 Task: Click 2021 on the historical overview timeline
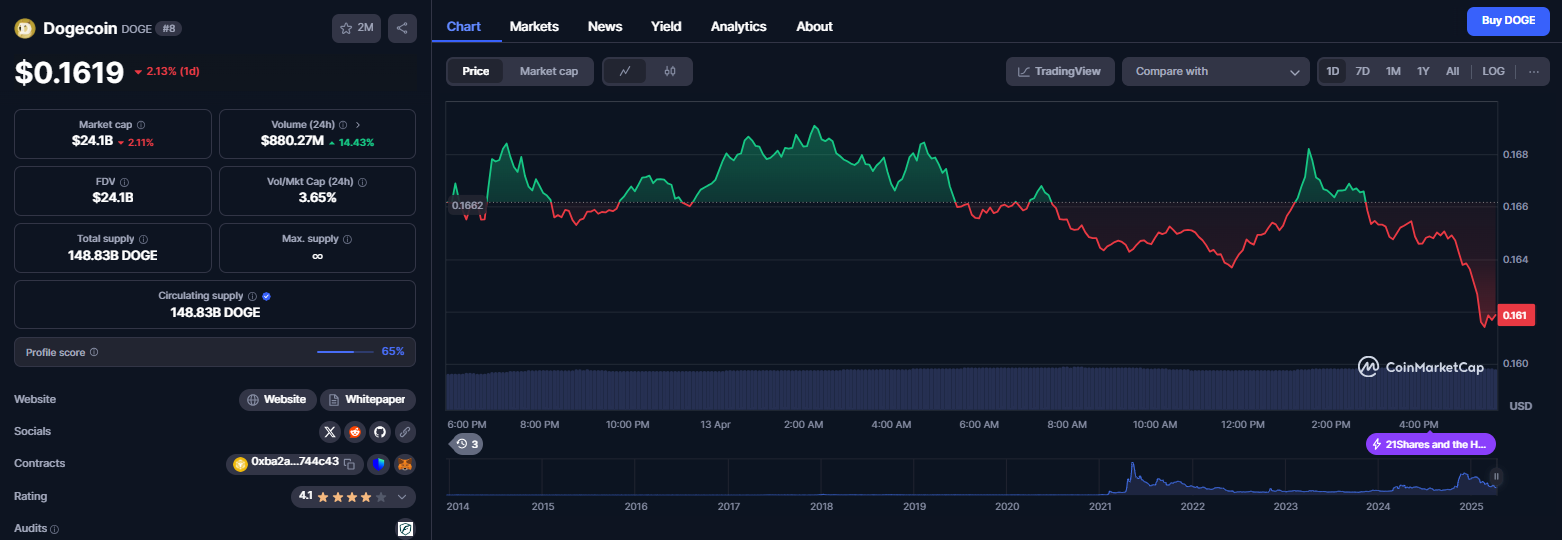click(1100, 507)
